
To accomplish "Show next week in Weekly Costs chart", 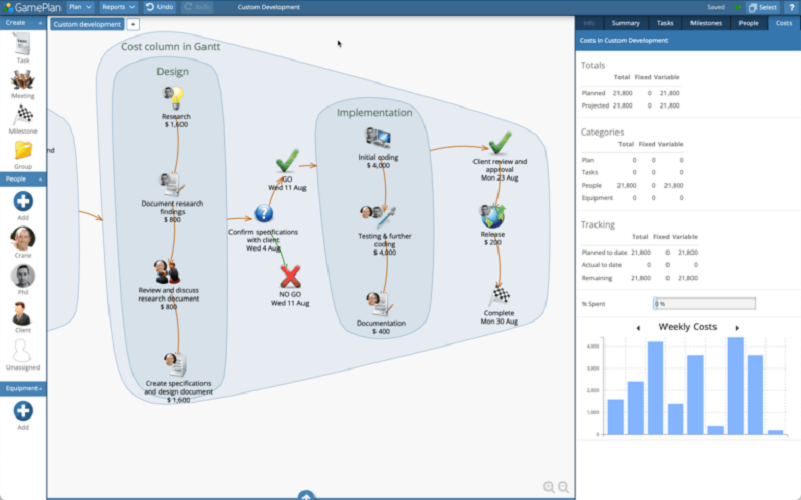I will [737, 328].
